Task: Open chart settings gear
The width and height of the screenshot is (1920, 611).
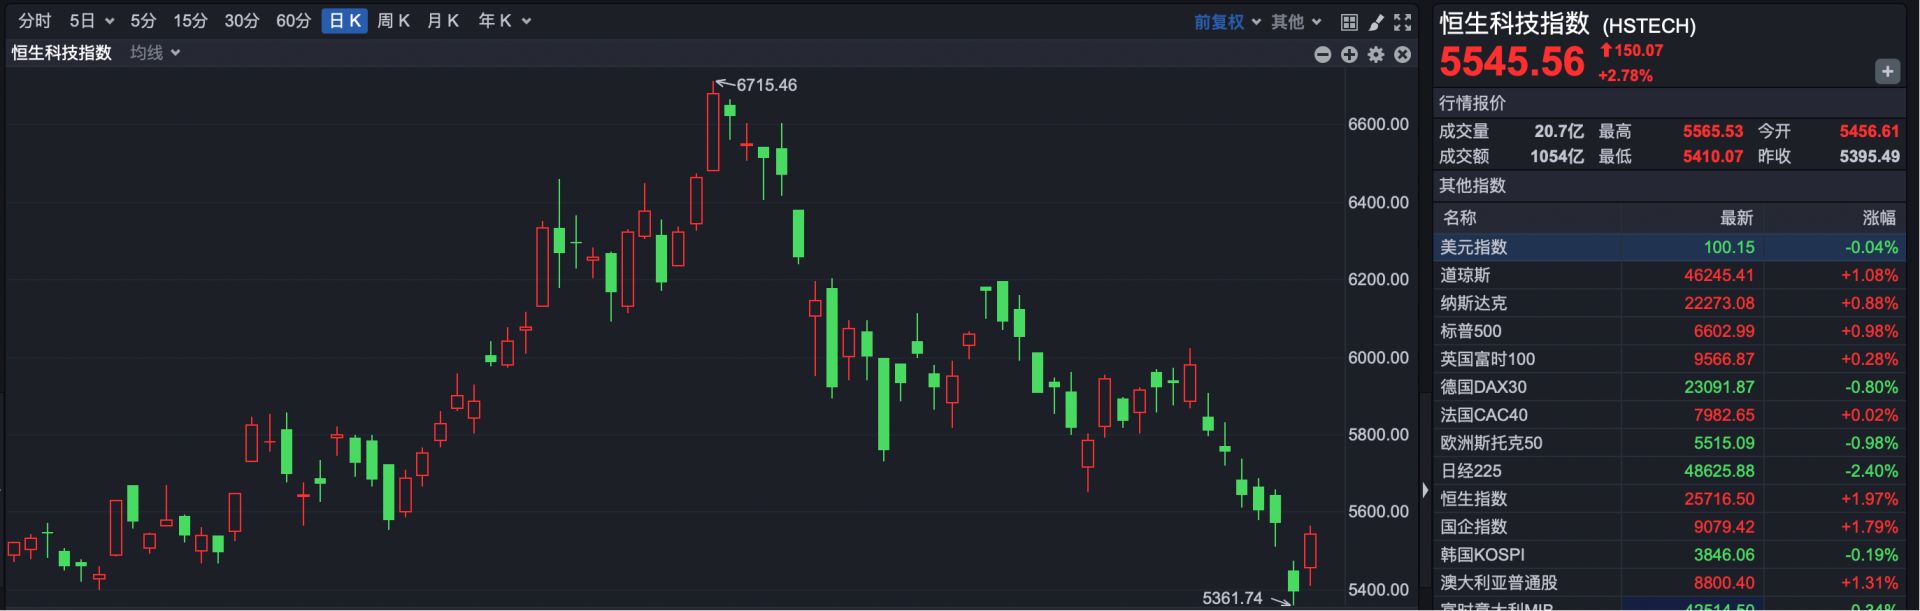Action: click(1376, 54)
